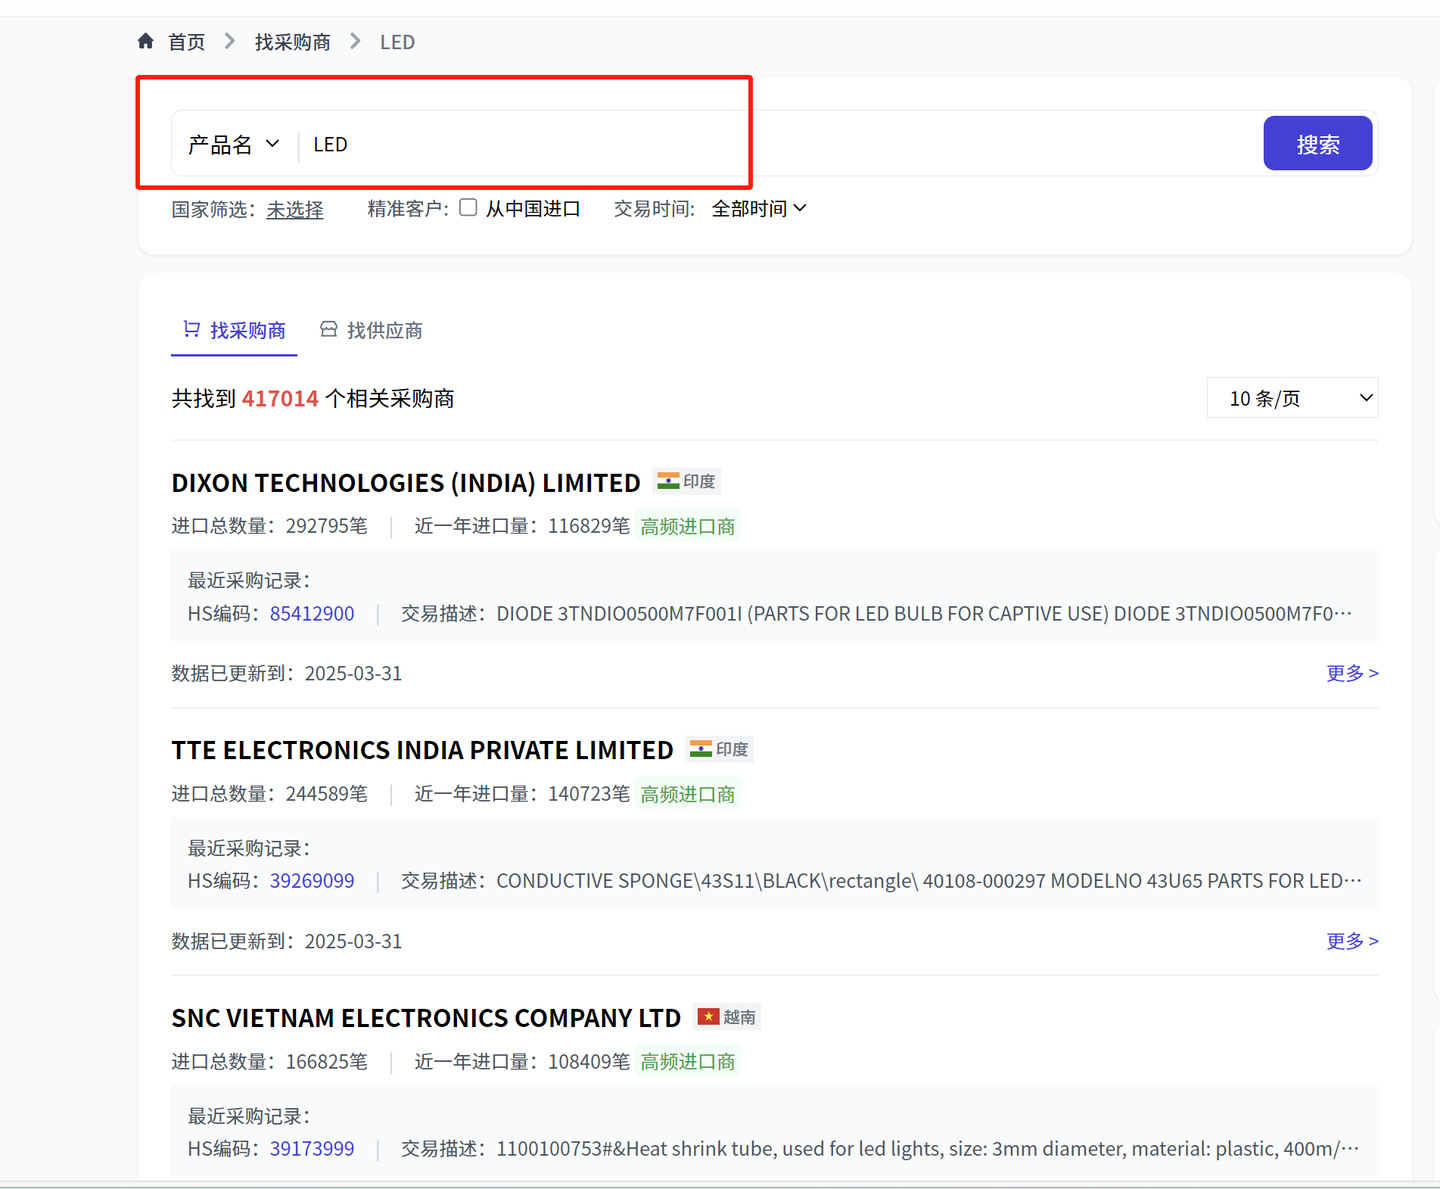
Task: Go to 找采购商 breadcrumb link
Action: (x=292, y=42)
